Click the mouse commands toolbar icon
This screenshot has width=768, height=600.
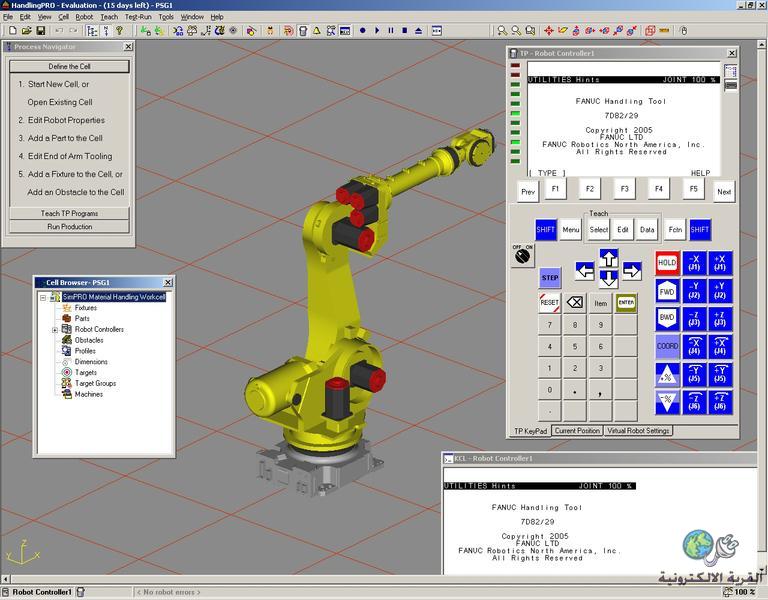684,30
